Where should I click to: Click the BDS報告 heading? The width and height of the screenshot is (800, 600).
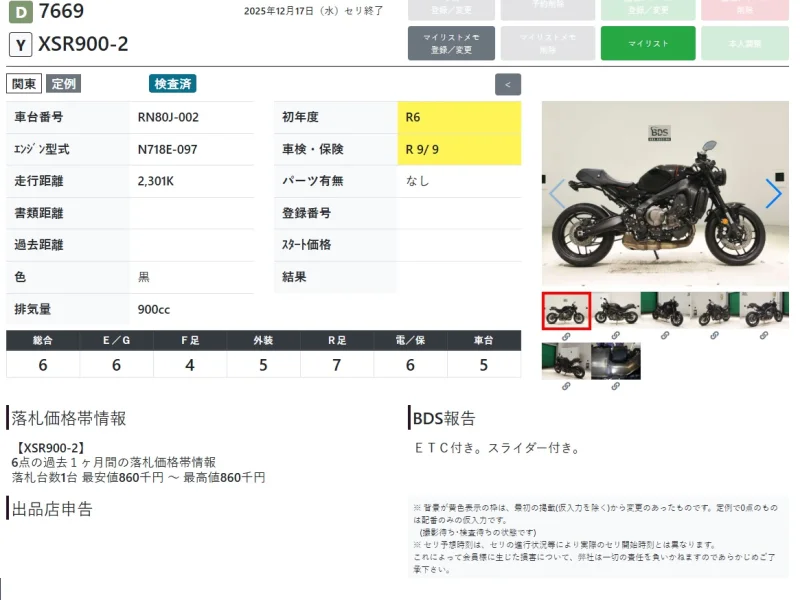pos(444,418)
